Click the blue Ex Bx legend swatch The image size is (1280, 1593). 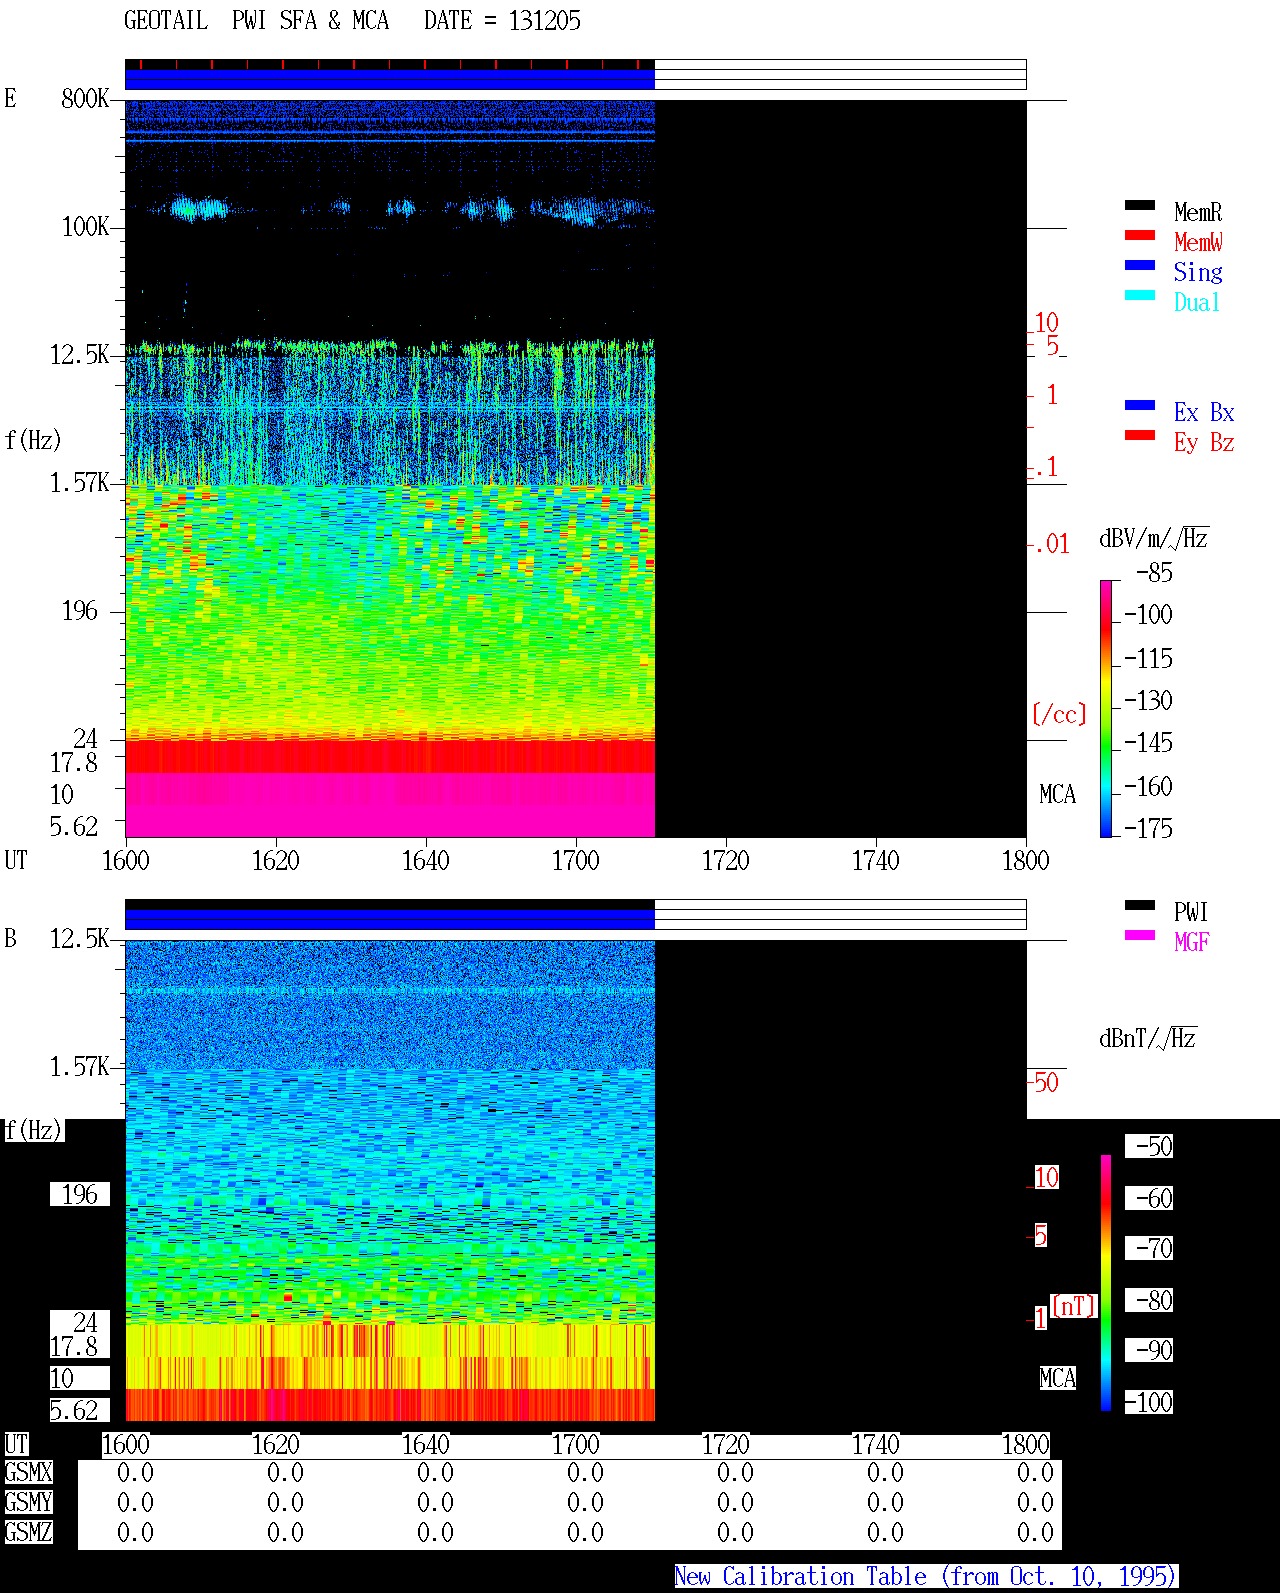(x=1140, y=405)
